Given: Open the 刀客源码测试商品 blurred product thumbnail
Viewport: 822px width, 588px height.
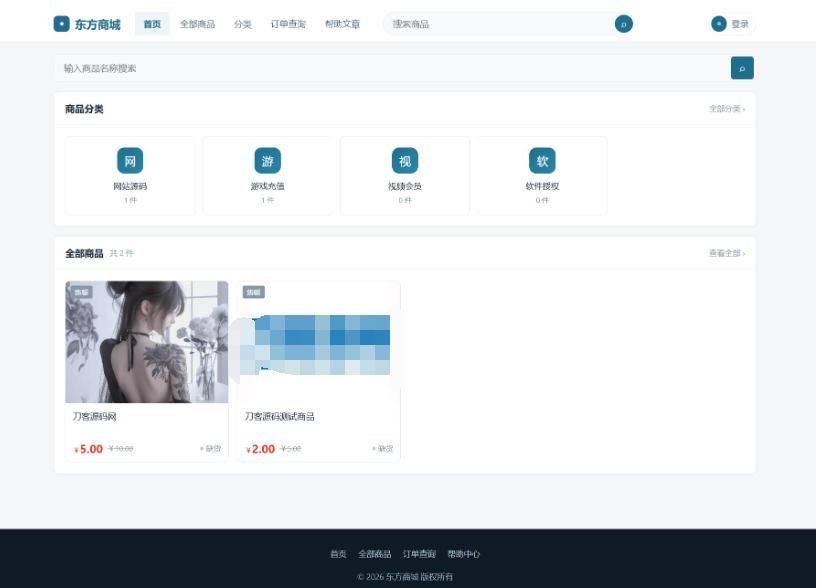Looking at the screenshot, I should [x=319, y=342].
